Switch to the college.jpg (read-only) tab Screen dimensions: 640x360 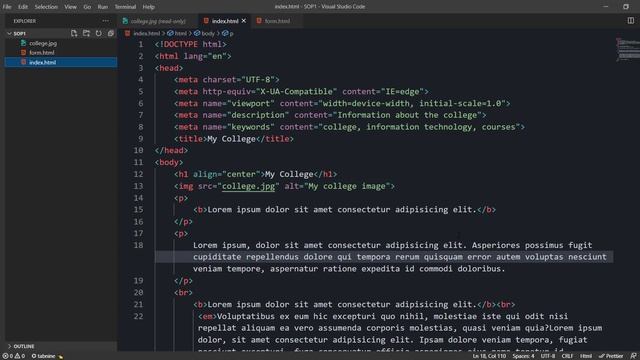pos(158,21)
